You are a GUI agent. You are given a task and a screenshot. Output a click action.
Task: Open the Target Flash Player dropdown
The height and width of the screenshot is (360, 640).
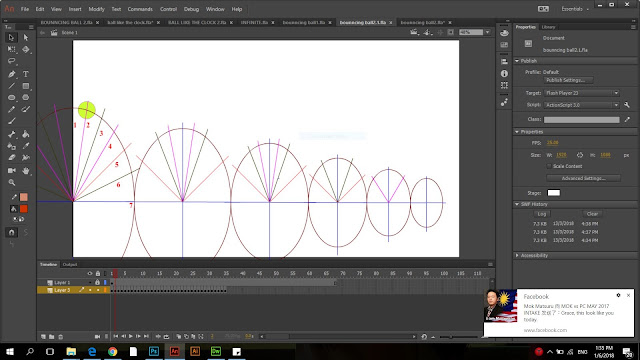click(582, 93)
